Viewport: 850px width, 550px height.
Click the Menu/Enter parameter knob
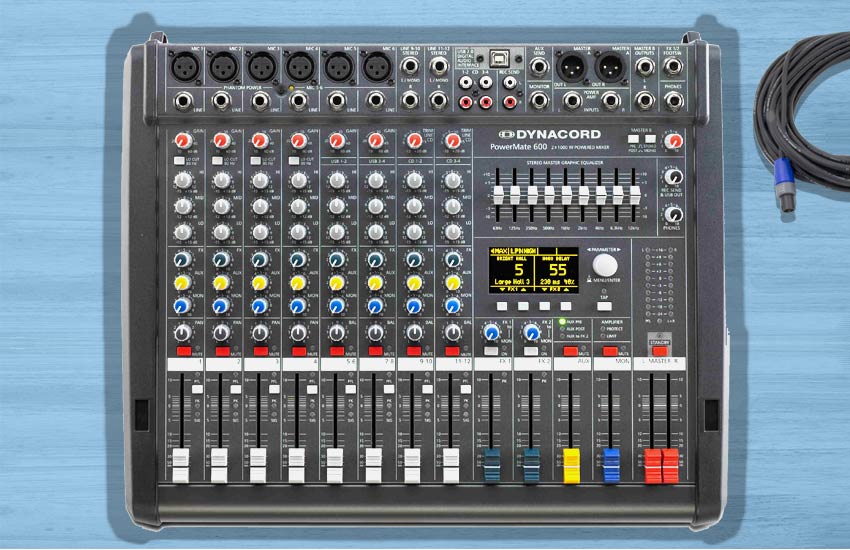(x=604, y=264)
